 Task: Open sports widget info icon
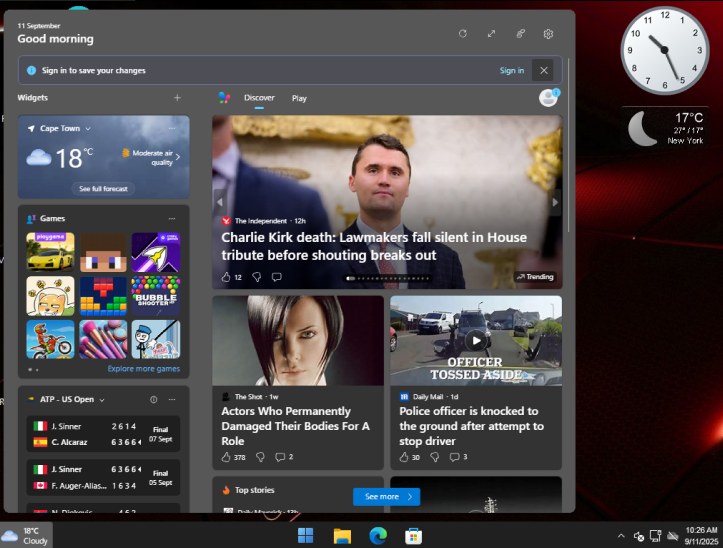(154, 399)
